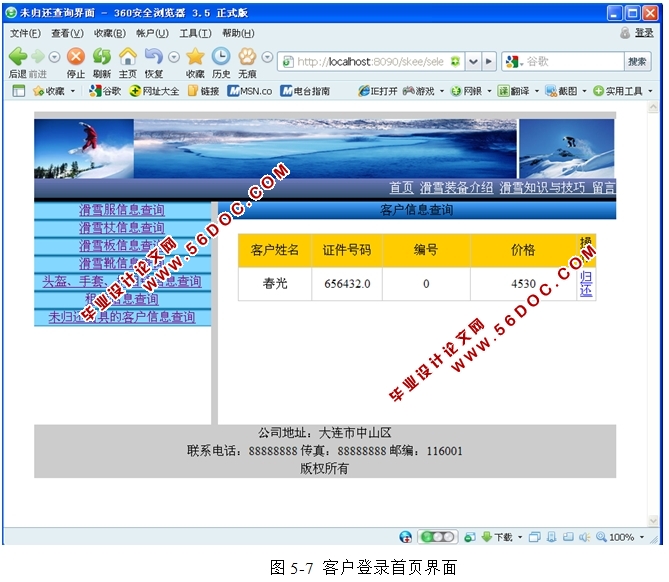Screen dimensions: 669x582
Task: Click the 谷歌 search input field
Action: [x=574, y=62]
